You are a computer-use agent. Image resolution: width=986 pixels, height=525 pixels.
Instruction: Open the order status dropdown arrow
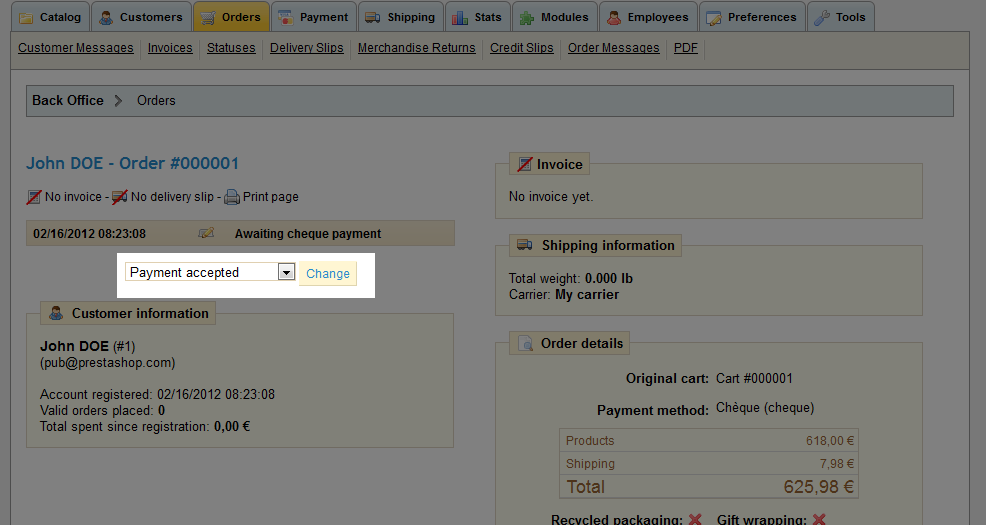click(x=286, y=272)
